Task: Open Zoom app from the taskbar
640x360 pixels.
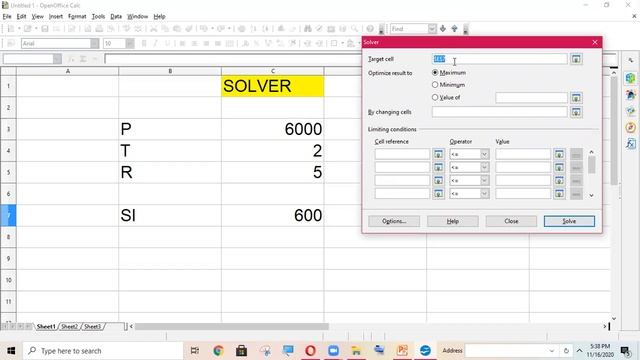Action: 333,350
